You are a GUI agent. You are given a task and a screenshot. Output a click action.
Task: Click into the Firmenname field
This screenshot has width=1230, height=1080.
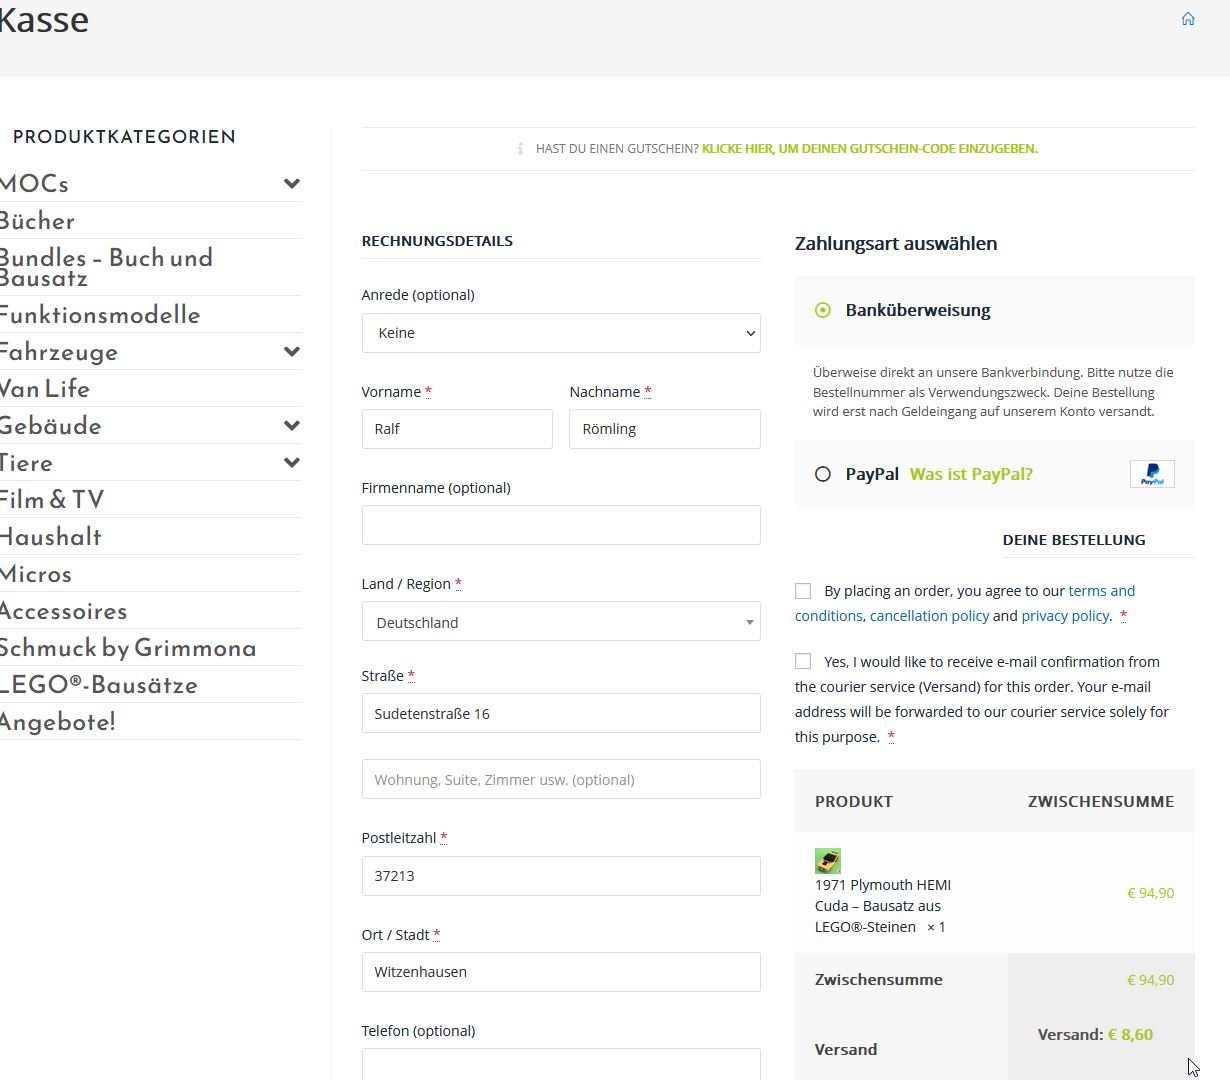pos(561,525)
